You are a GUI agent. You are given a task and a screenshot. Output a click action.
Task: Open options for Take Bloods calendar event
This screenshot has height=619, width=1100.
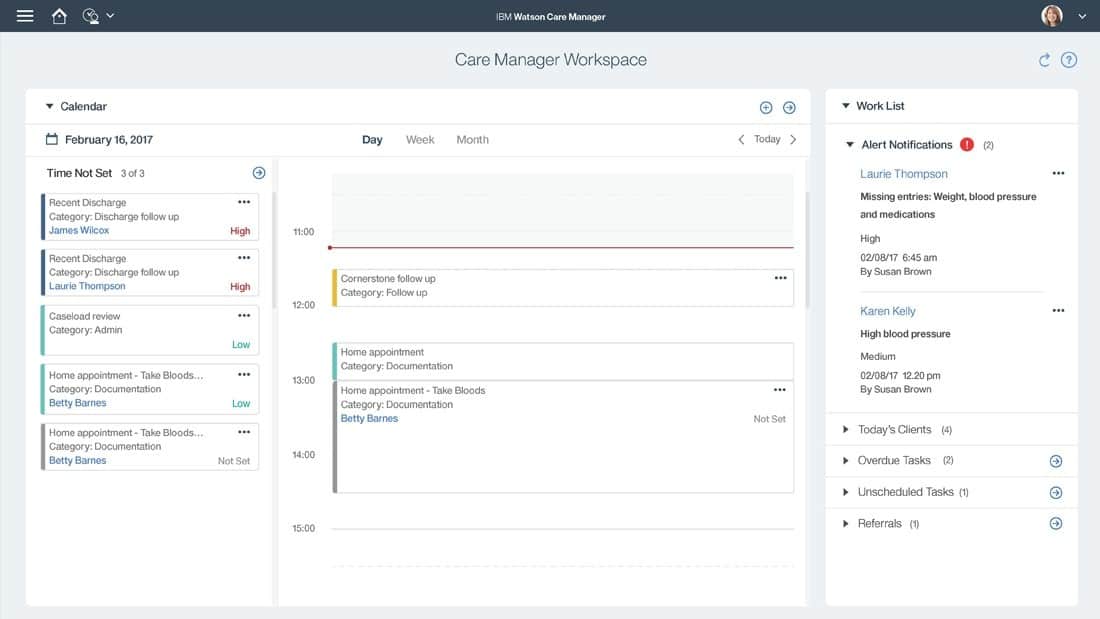tap(780, 390)
